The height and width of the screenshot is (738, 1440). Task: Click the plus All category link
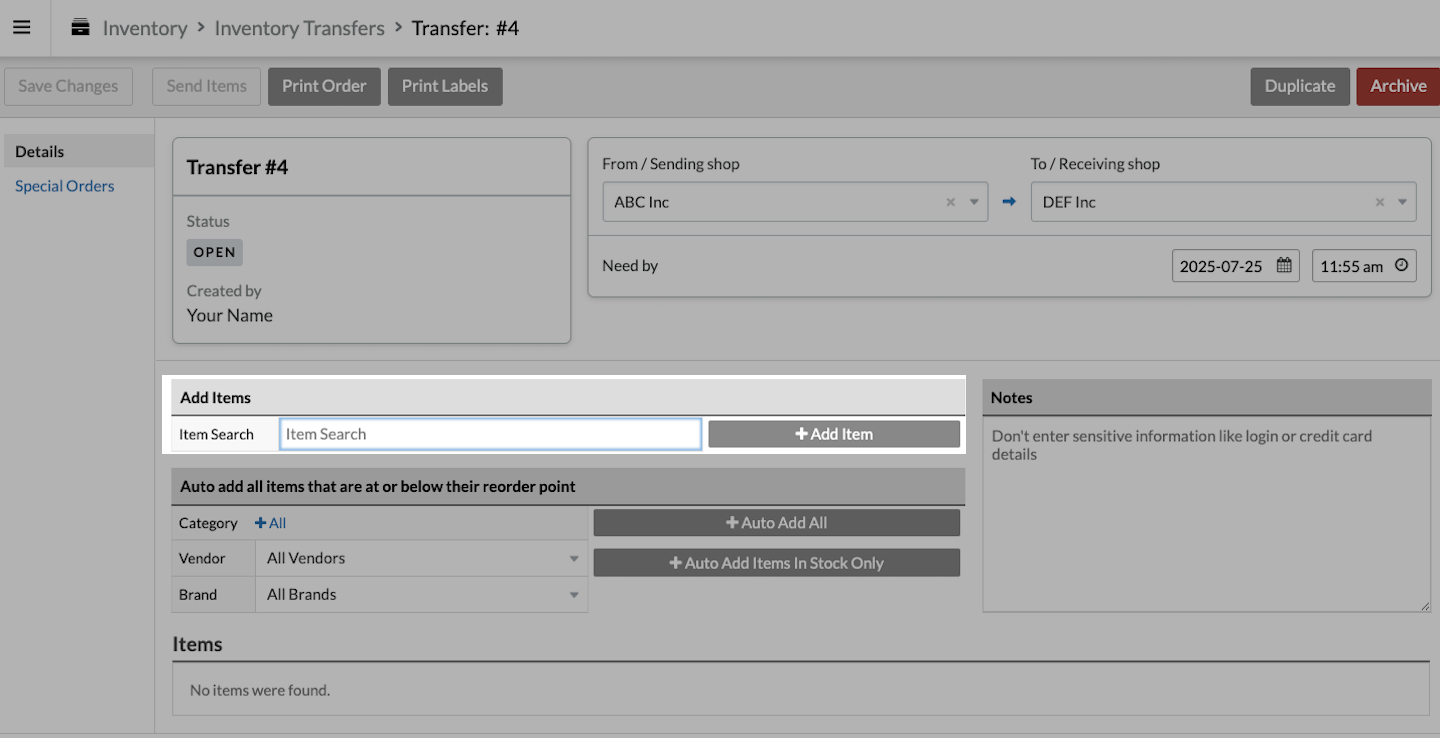(x=271, y=523)
